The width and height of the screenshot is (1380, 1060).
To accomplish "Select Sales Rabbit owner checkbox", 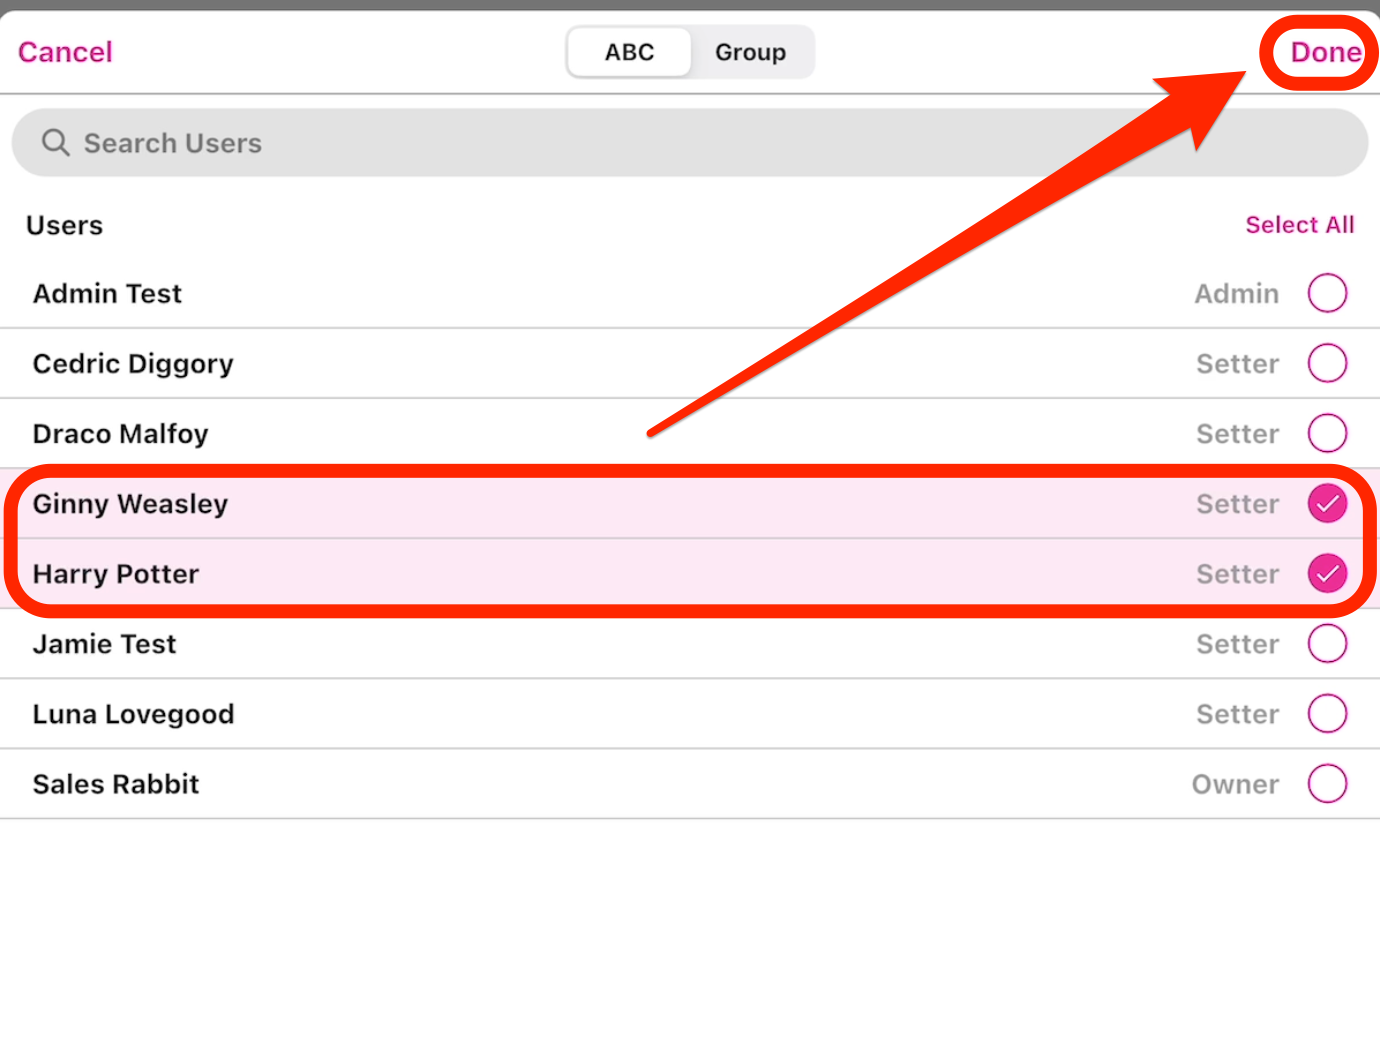I will pos(1327,783).
